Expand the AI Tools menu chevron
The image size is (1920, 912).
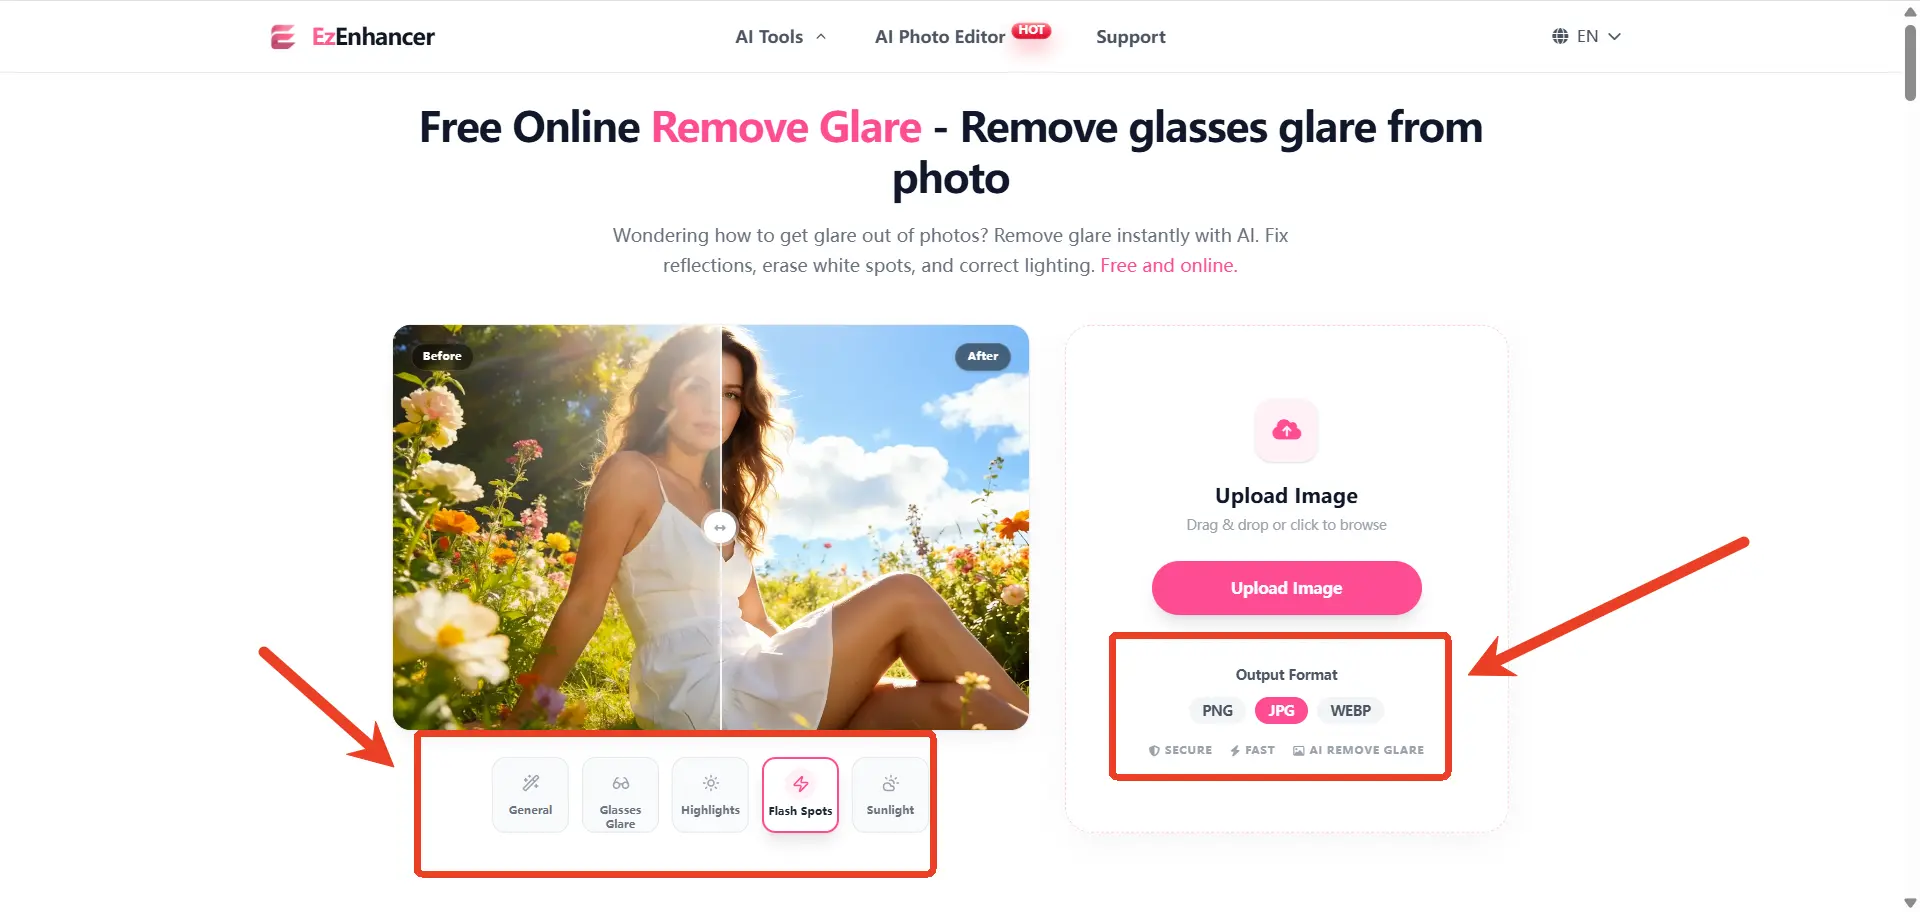tap(821, 36)
